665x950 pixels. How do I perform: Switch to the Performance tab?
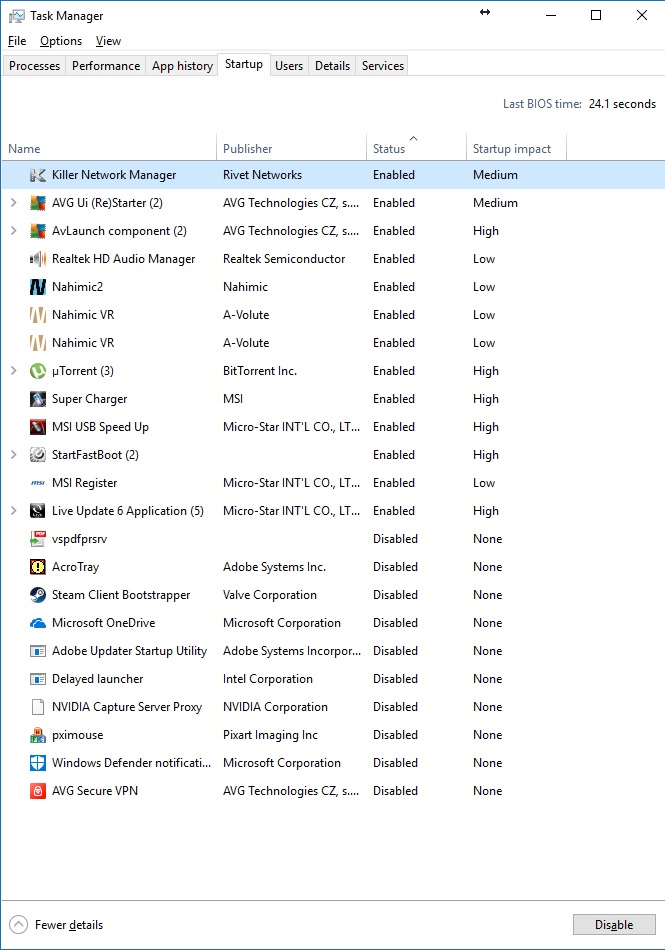(106, 65)
